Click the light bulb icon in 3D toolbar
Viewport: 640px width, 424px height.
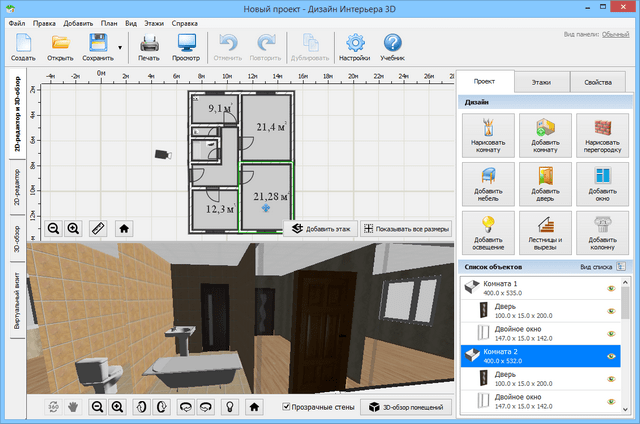230,407
